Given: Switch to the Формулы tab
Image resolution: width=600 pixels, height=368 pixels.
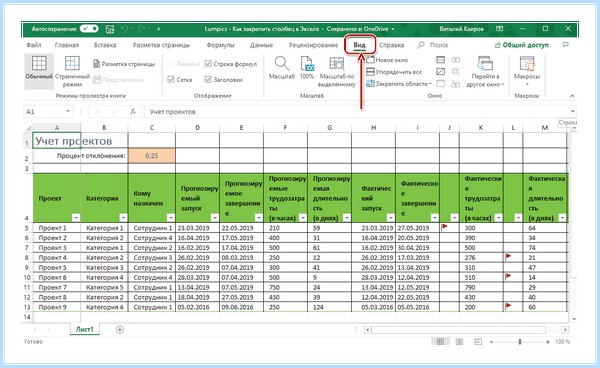Looking at the screenshot, I should pyautogui.click(x=220, y=45).
